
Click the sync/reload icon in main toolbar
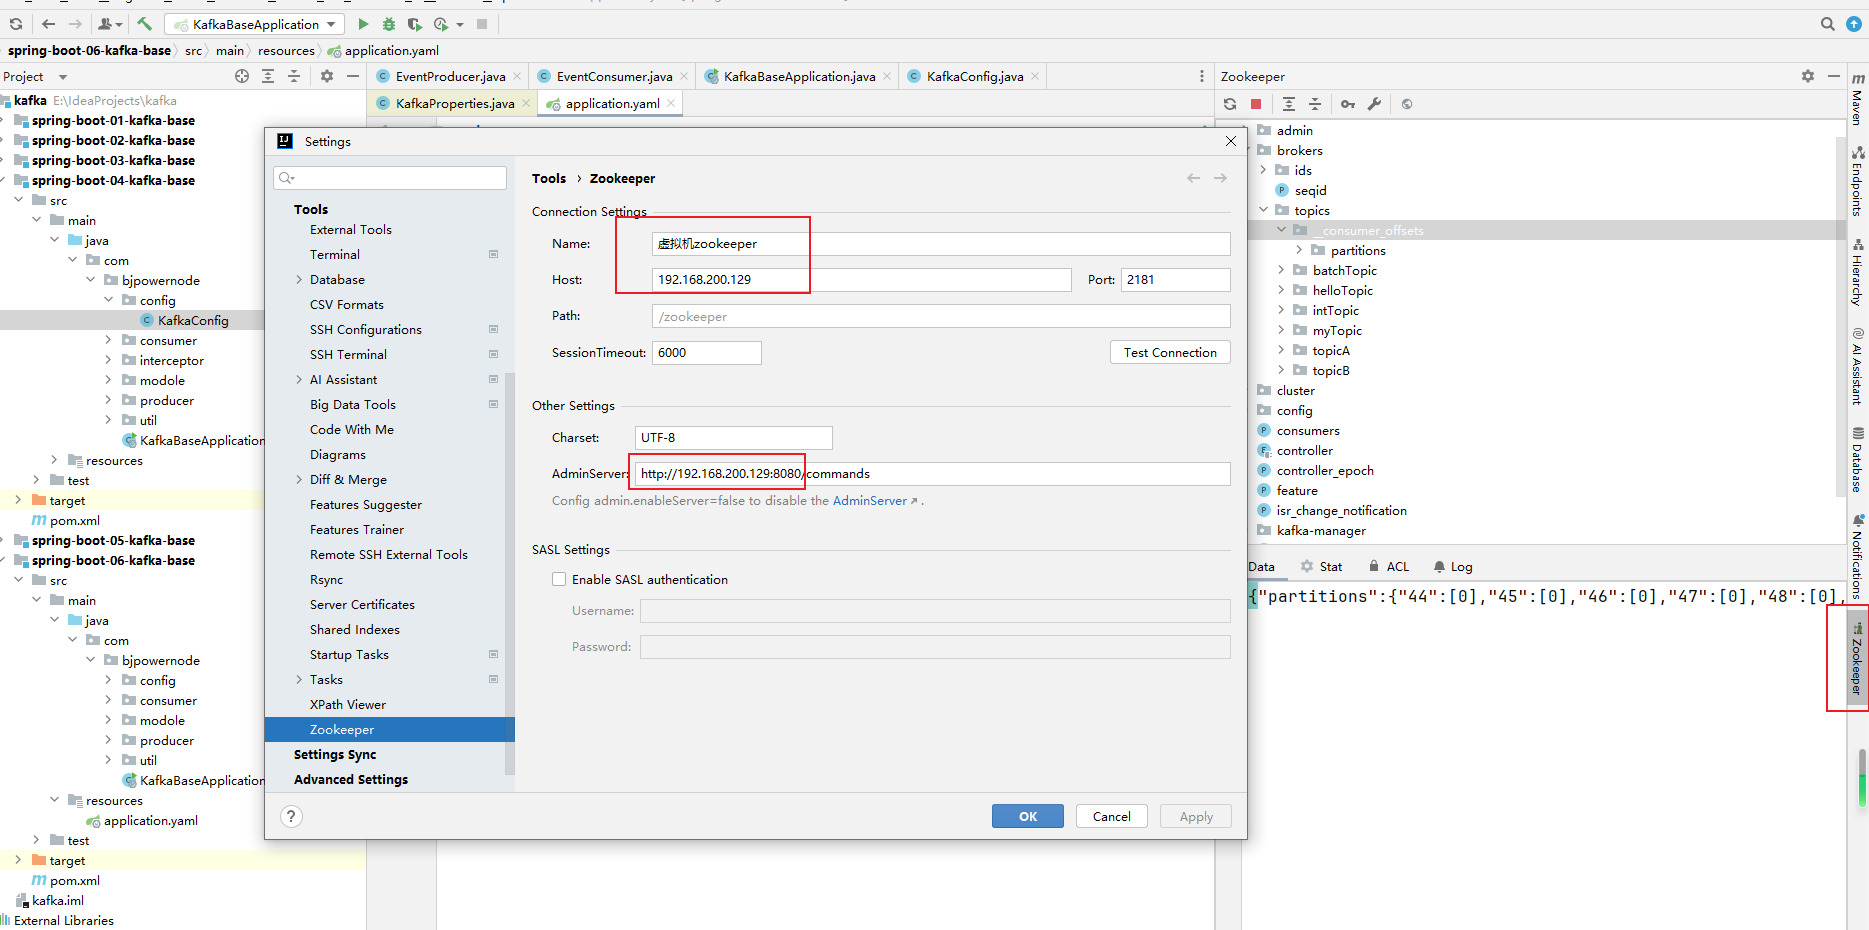click(x=16, y=24)
